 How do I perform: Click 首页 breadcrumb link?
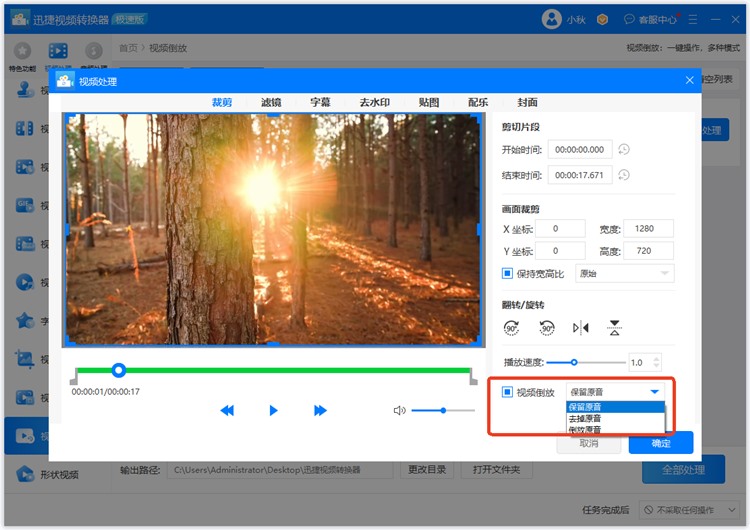[128, 48]
